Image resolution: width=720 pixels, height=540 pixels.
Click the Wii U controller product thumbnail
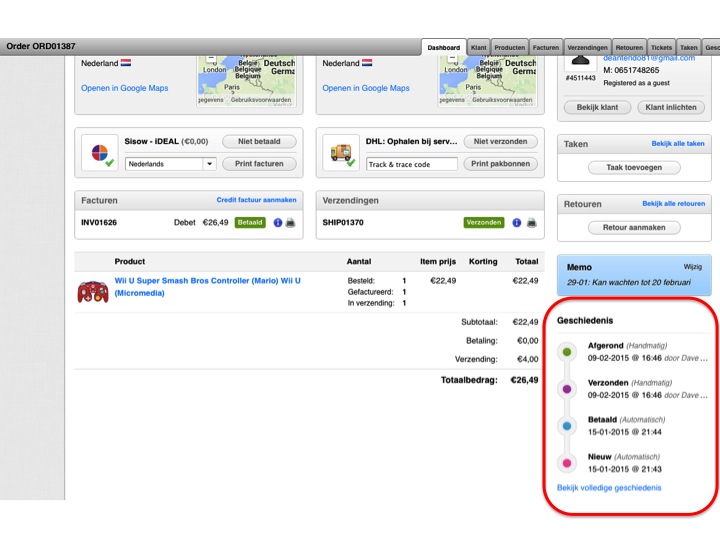pyautogui.click(x=93, y=291)
